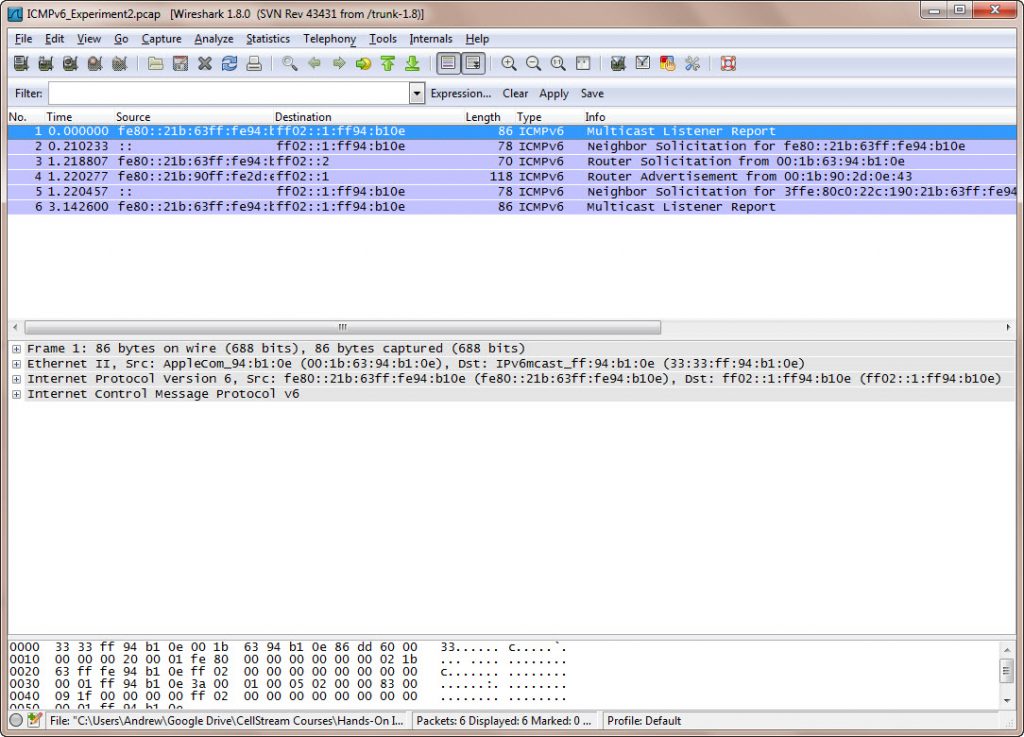Screen dimensions: 1024x737
Task: Click the zoom in icon
Action: tap(509, 64)
